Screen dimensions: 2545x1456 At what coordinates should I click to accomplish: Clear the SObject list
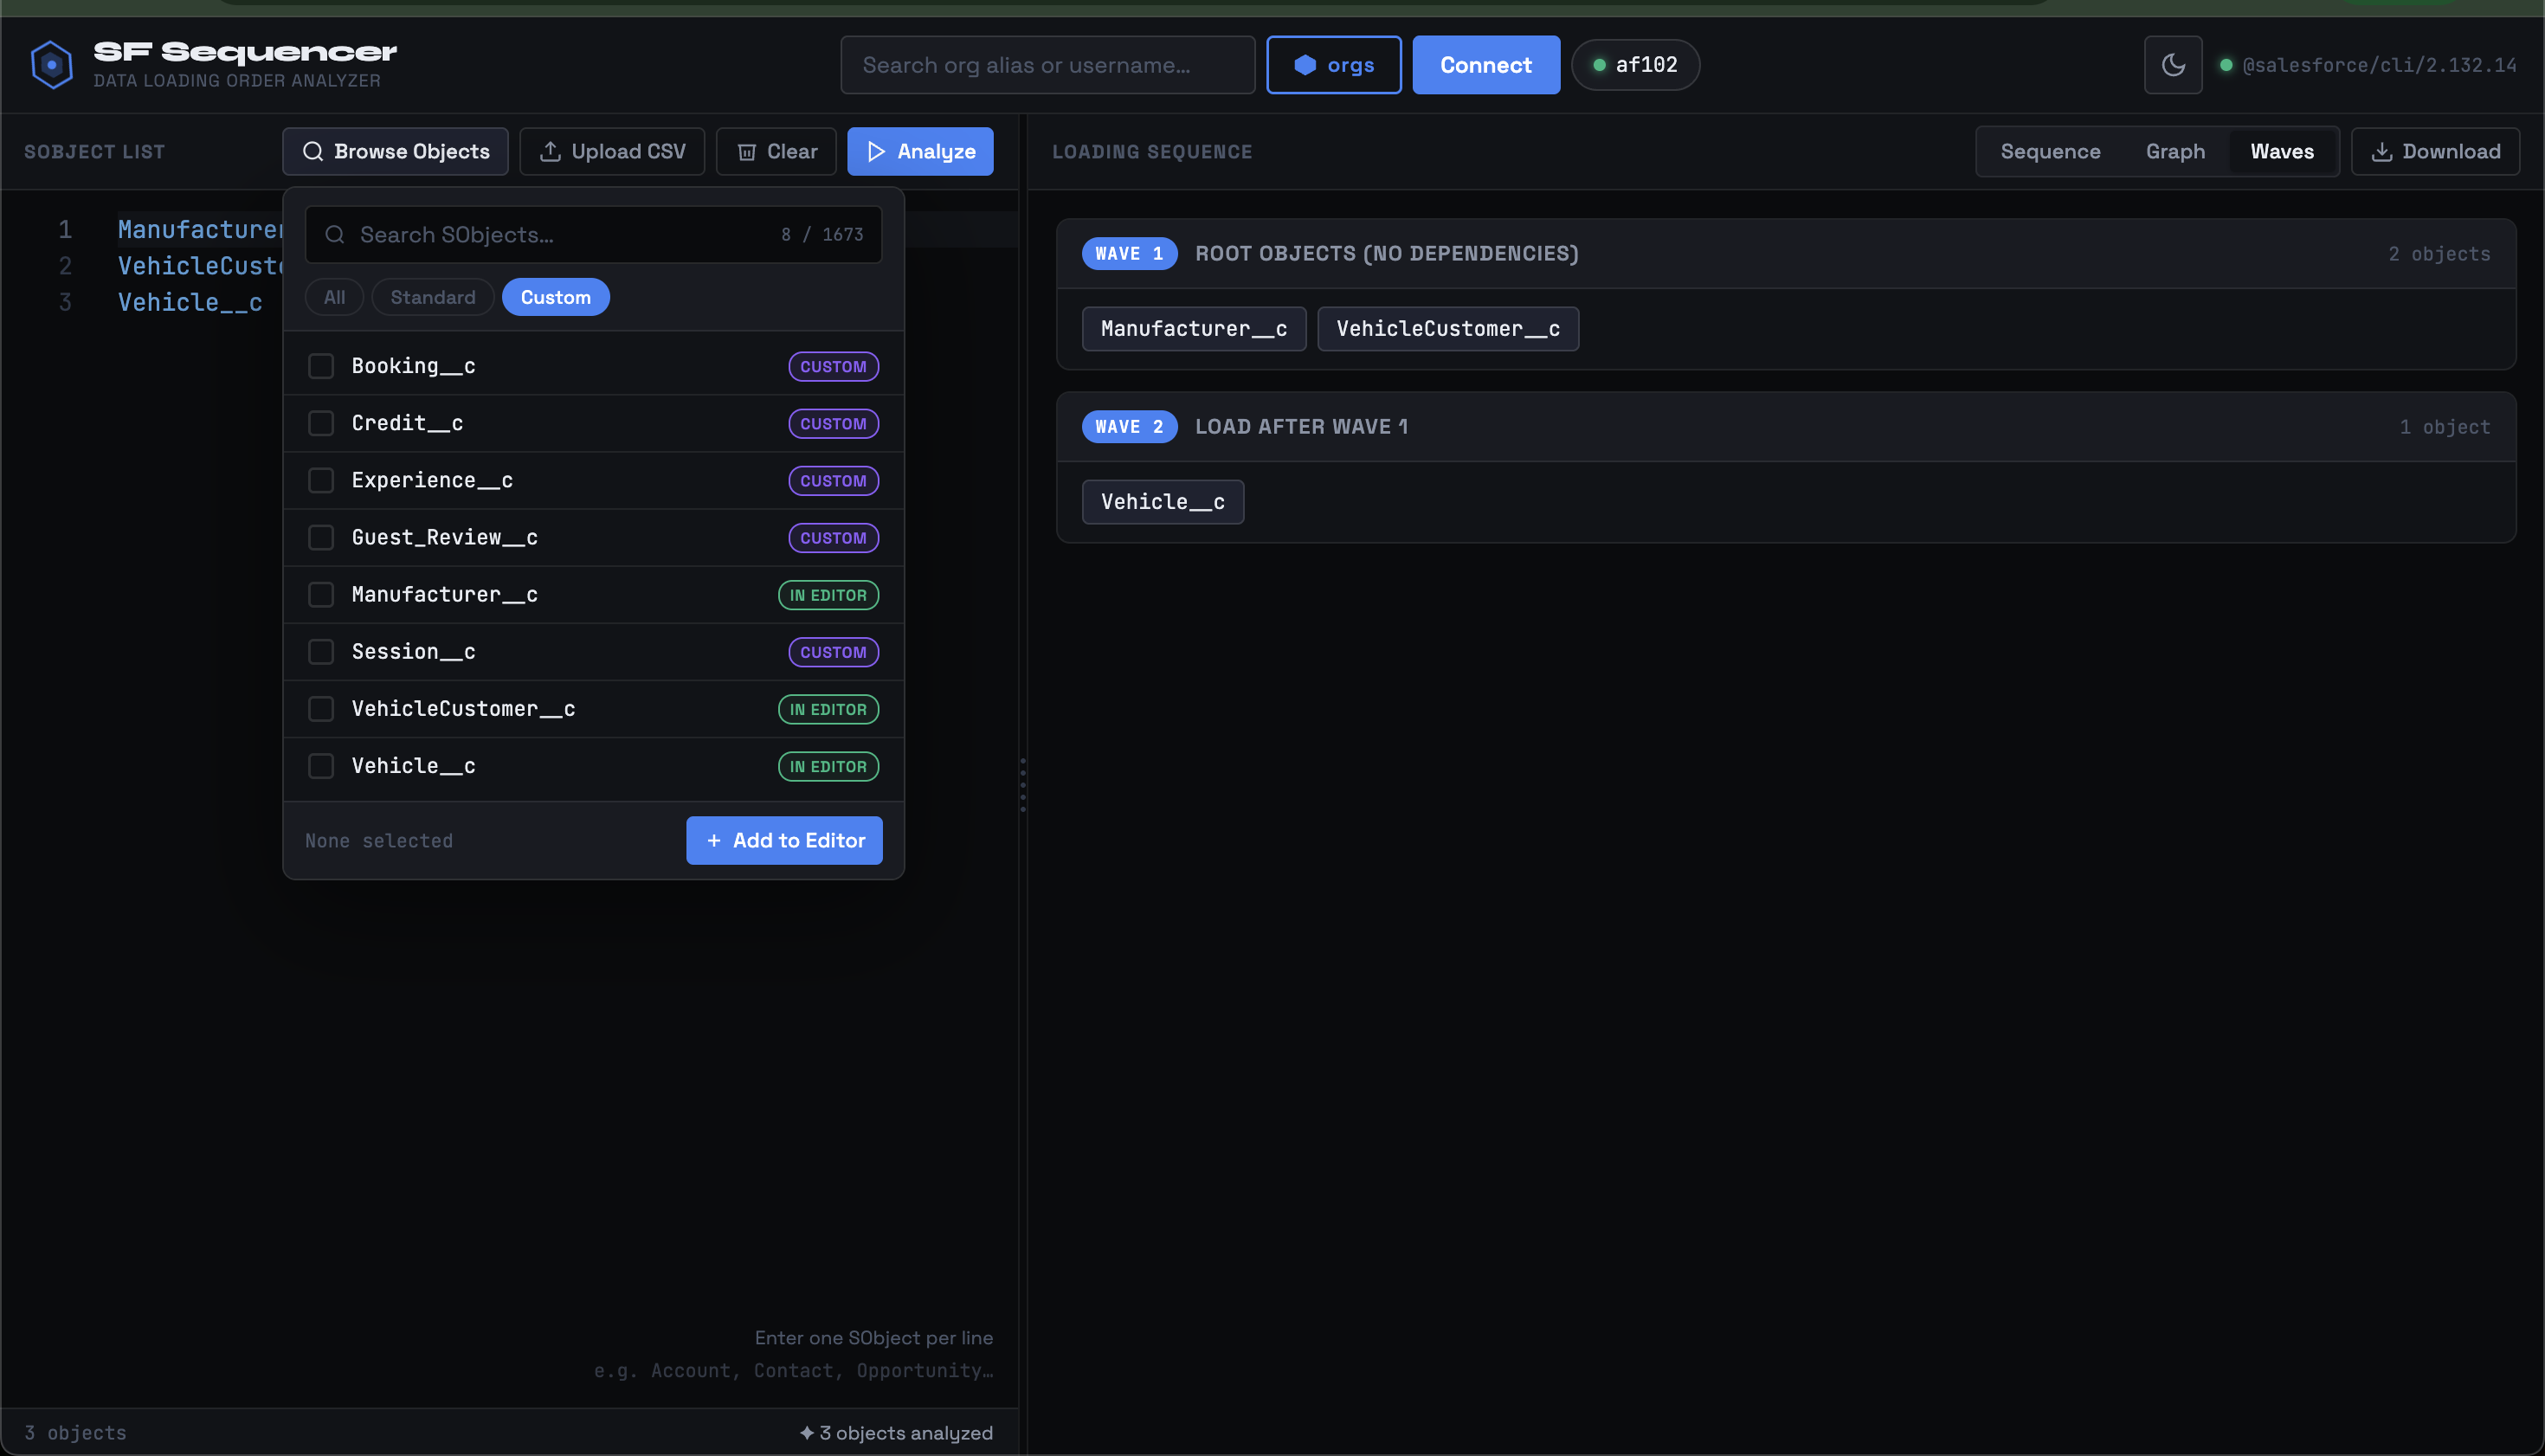click(777, 152)
